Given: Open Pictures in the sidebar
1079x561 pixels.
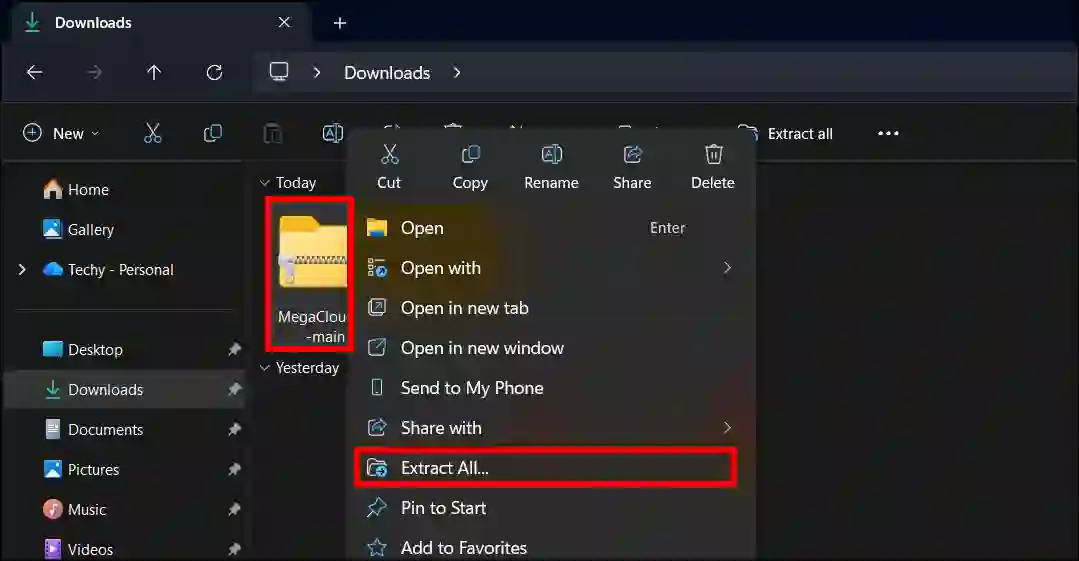Looking at the screenshot, I should [x=81, y=469].
